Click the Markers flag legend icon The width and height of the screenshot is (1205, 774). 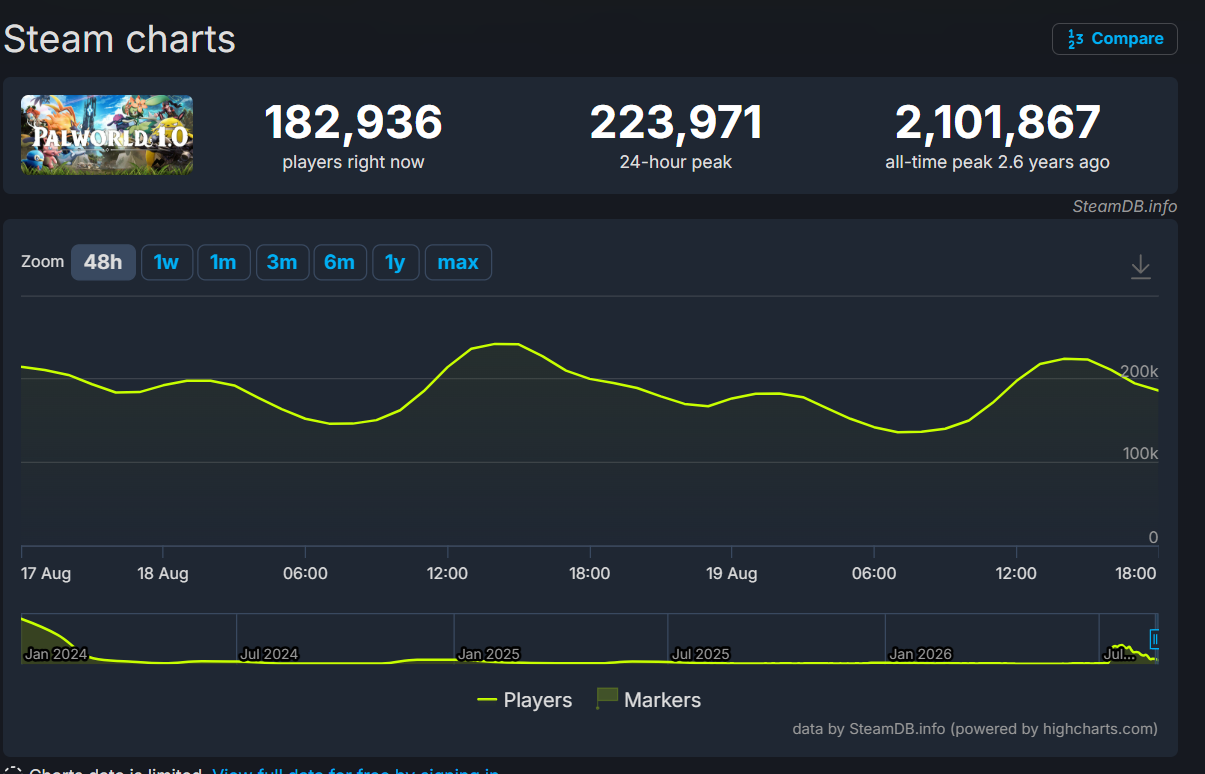pos(606,699)
